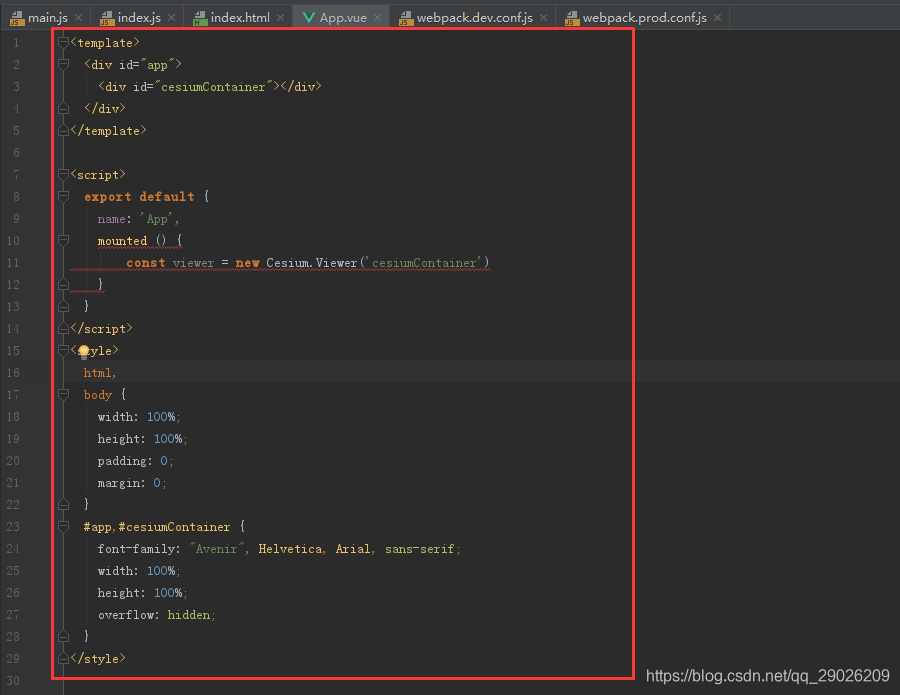Click the JavaScript icon on the index.js tab
This screenshot has width=900, height=695.
click(106, 17)
